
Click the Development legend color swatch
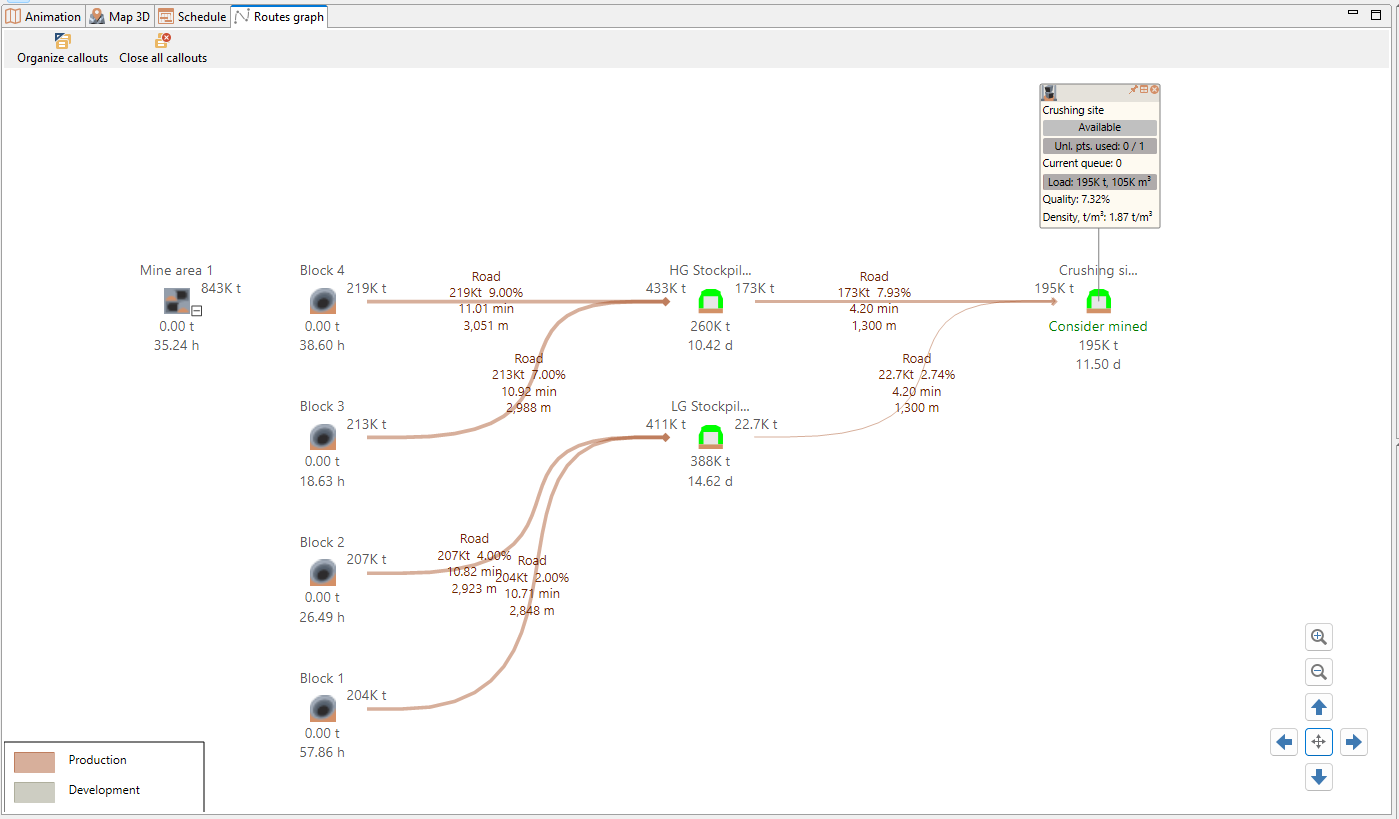click(34, 792)
